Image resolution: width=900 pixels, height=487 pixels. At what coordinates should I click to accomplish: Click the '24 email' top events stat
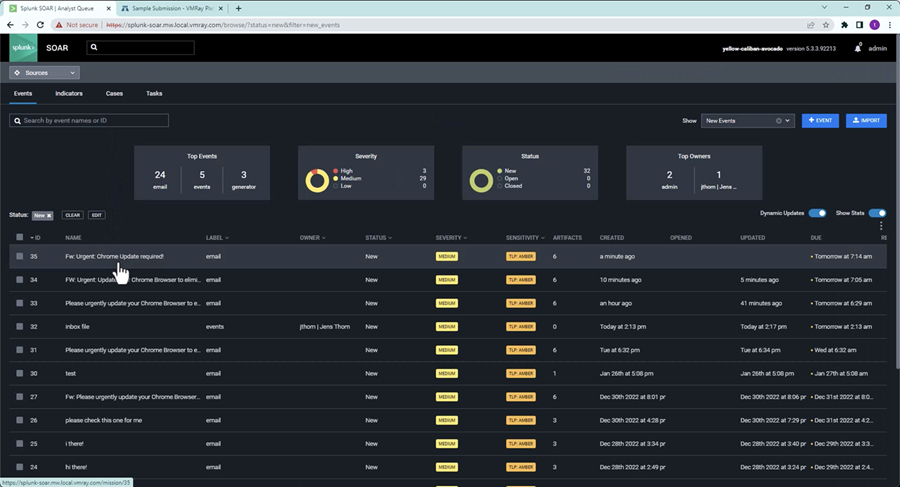(x=160, y=179)
